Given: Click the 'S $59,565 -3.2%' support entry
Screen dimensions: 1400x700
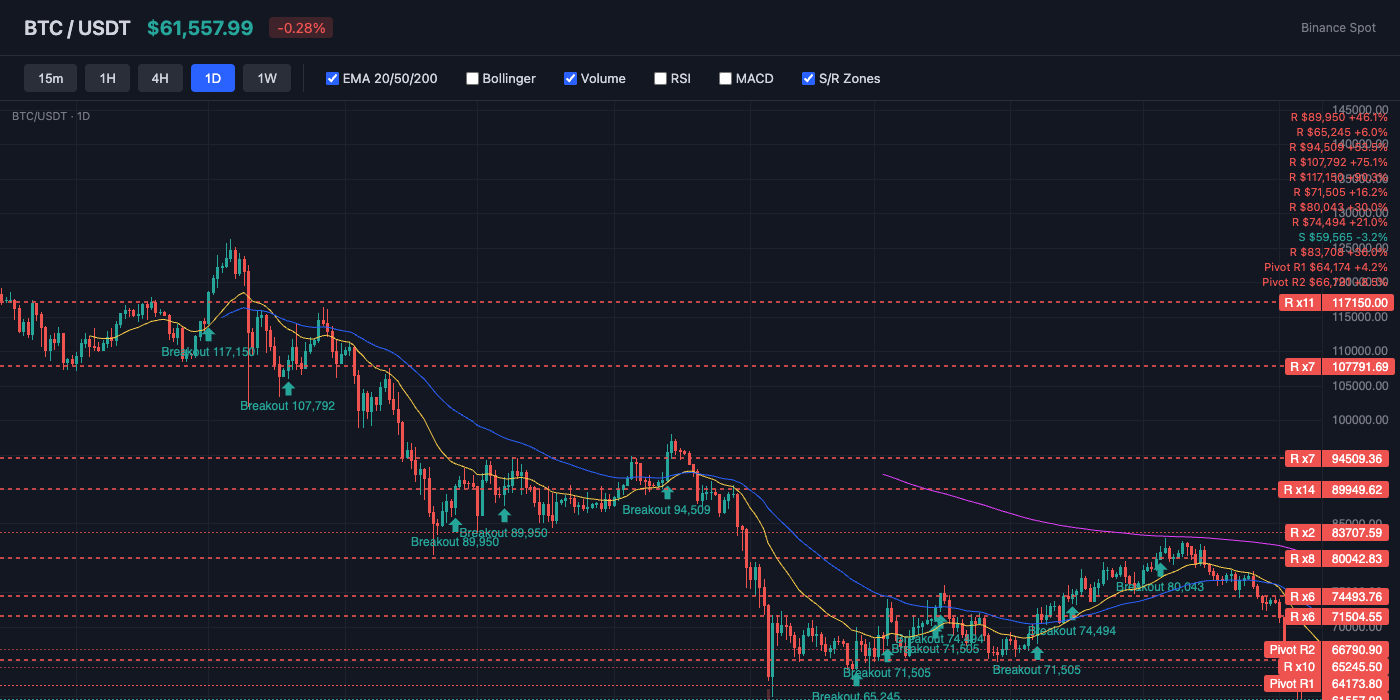Looking at the screenshot, I should click(x=1342, y=237).
